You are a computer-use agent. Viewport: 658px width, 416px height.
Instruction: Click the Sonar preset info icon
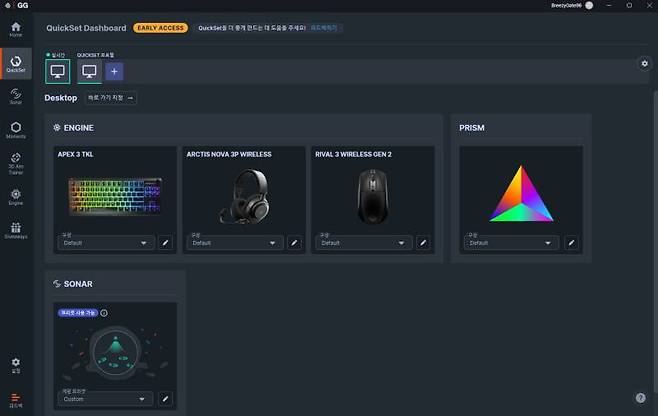(104, 313)
